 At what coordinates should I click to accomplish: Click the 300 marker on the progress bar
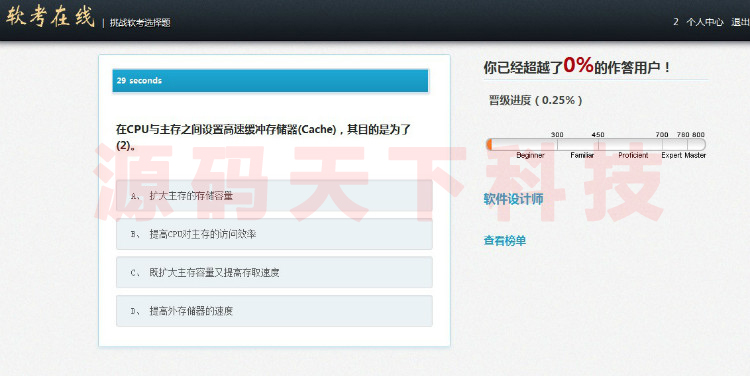[557, 134]
